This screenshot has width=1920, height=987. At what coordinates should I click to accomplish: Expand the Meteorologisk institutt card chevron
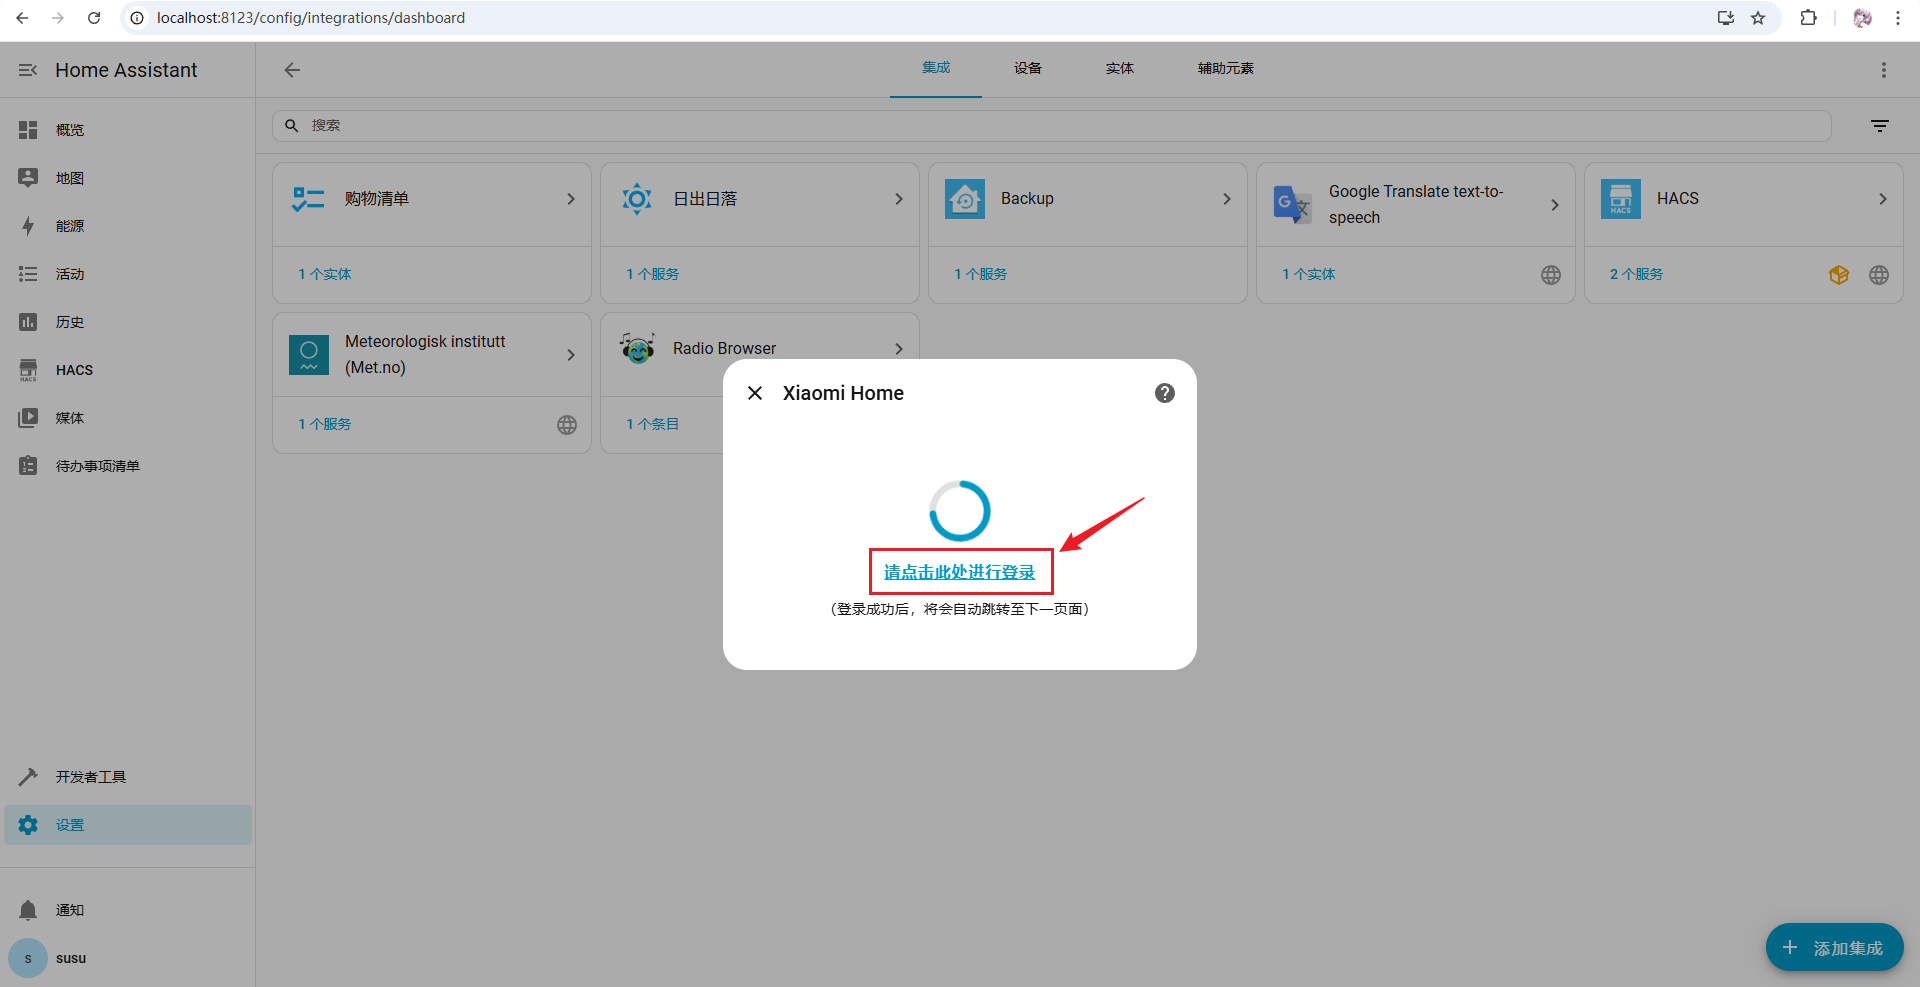(x=571, y=355)
